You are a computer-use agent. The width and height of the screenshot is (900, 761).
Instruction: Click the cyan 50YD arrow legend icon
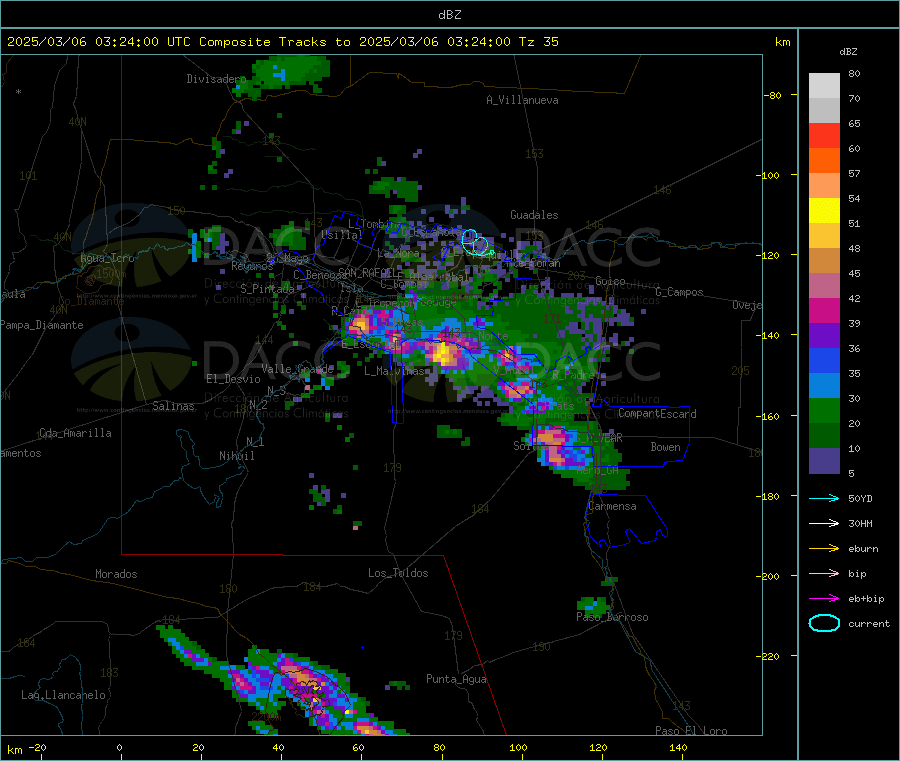click(x=824, y=498)
